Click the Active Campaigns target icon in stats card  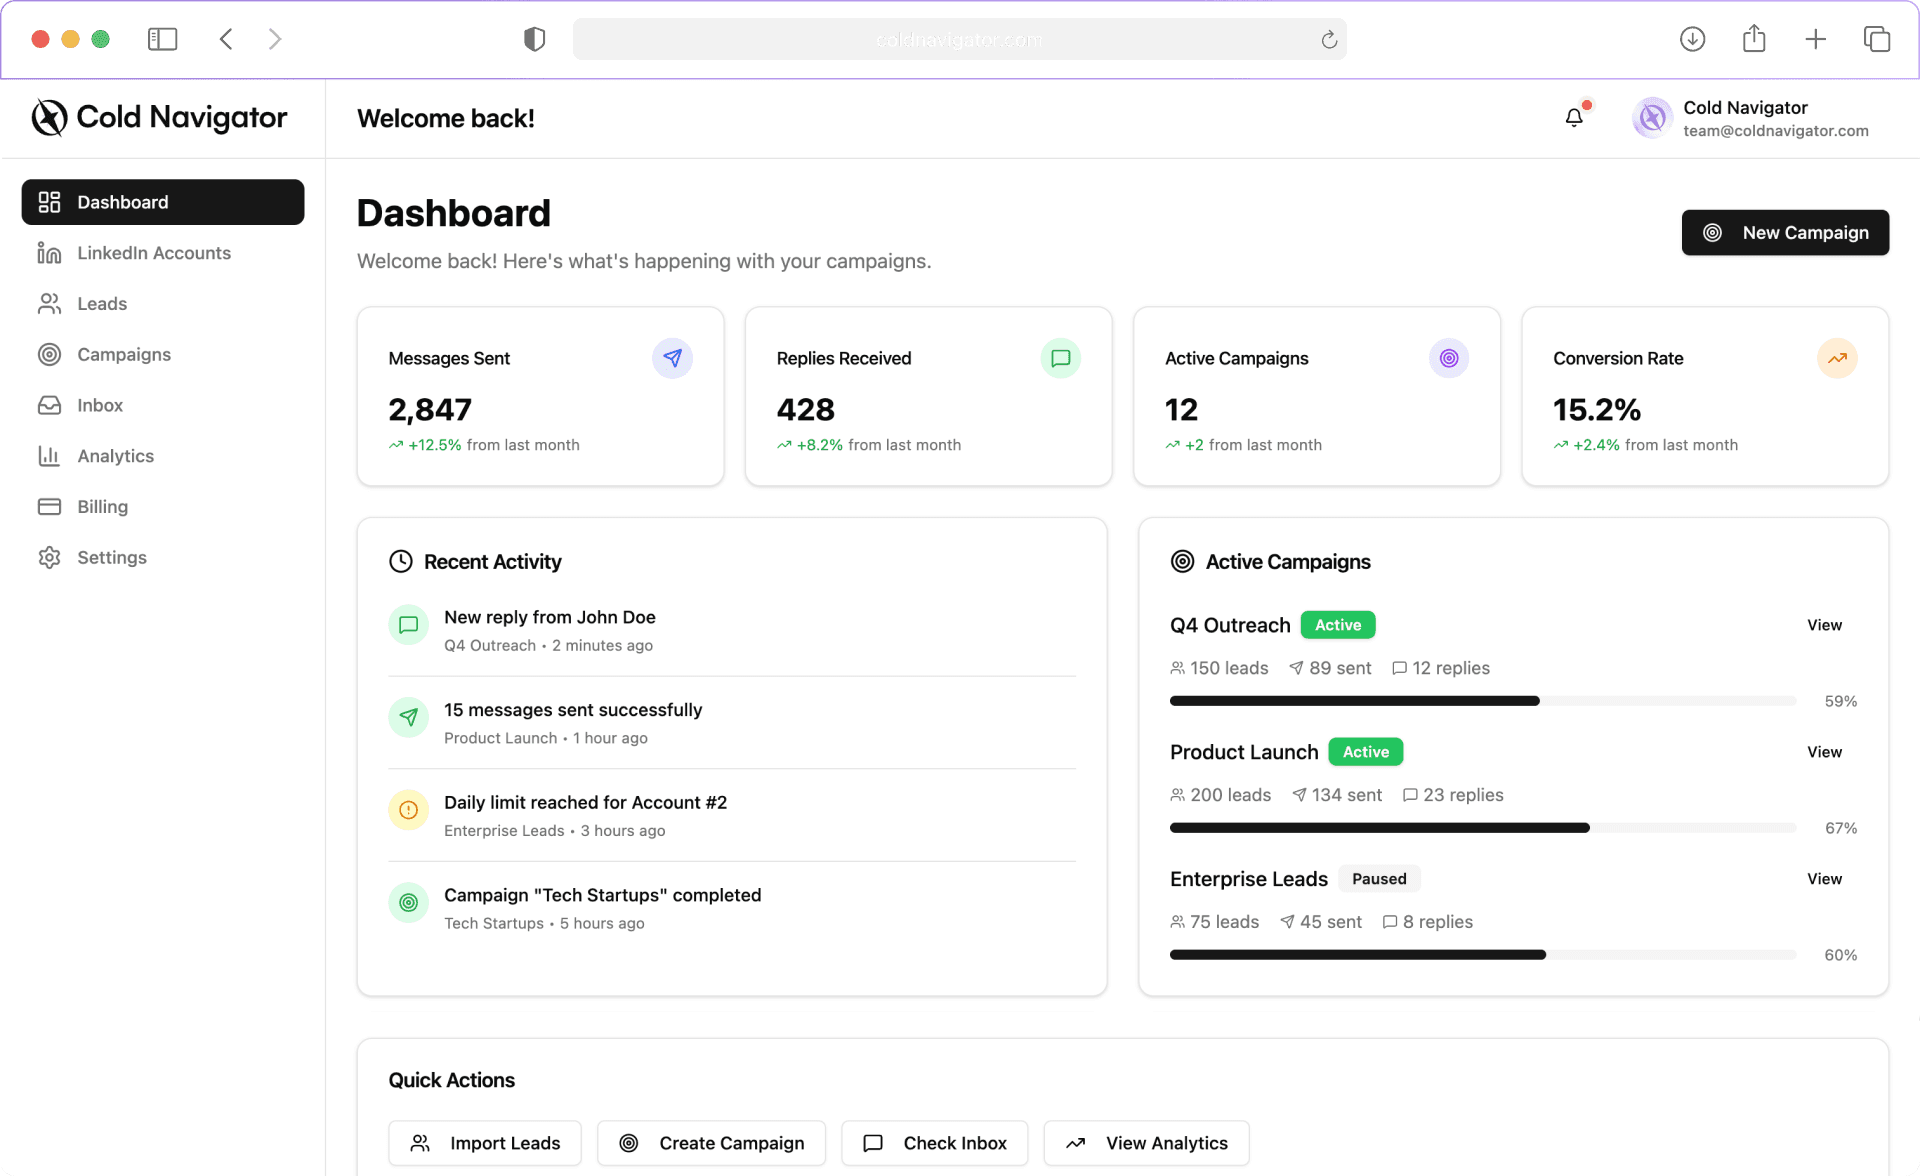(1448, 358)
